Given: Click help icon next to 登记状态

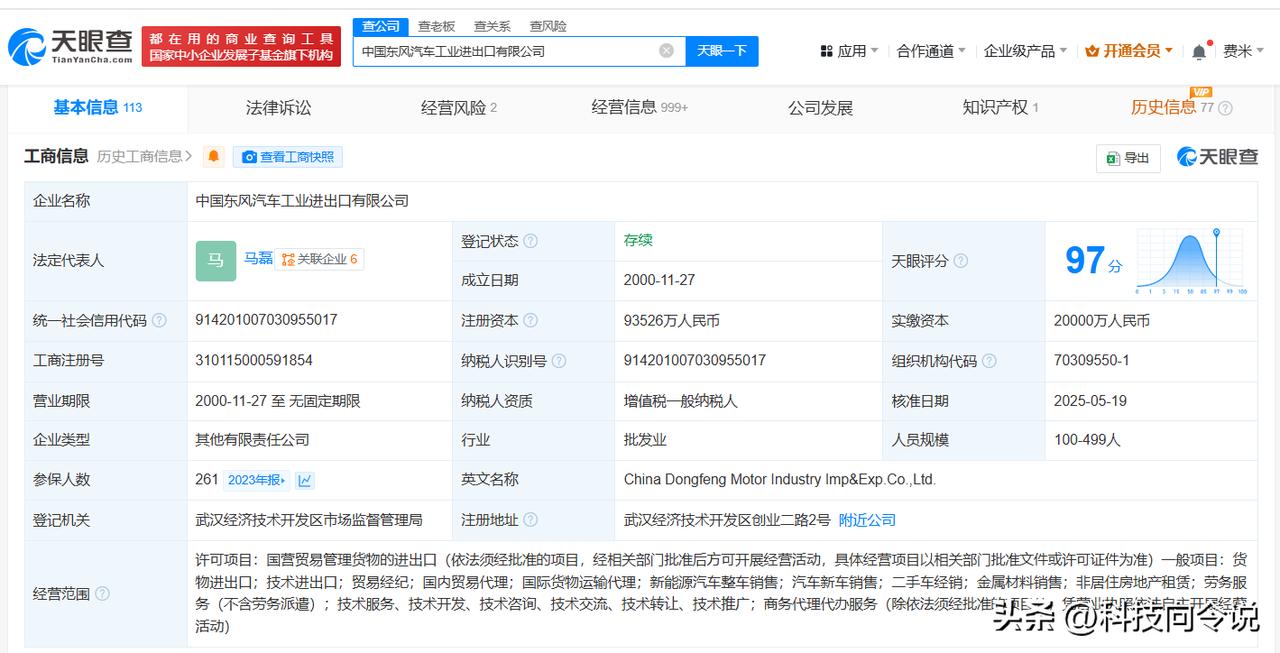Looking at the screenshot, I should click(531, 241).
